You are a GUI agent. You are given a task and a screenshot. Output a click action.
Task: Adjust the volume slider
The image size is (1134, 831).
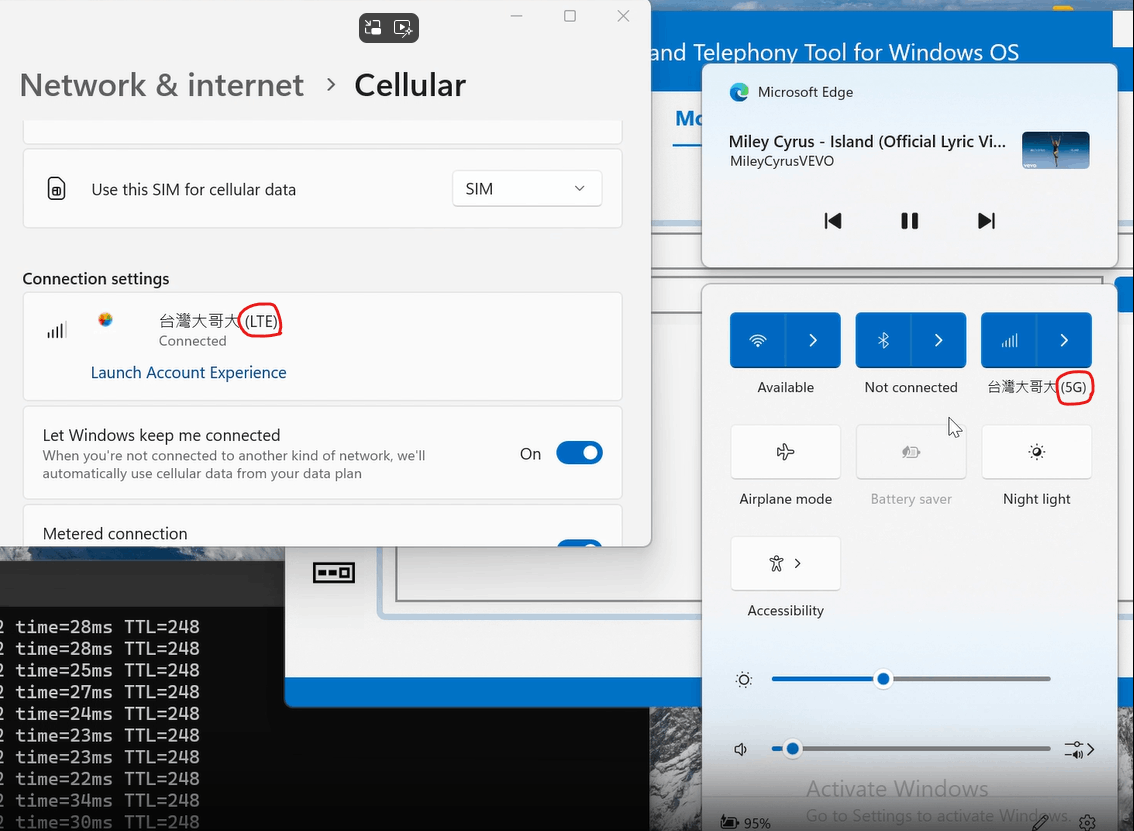[x=911, y=749]
